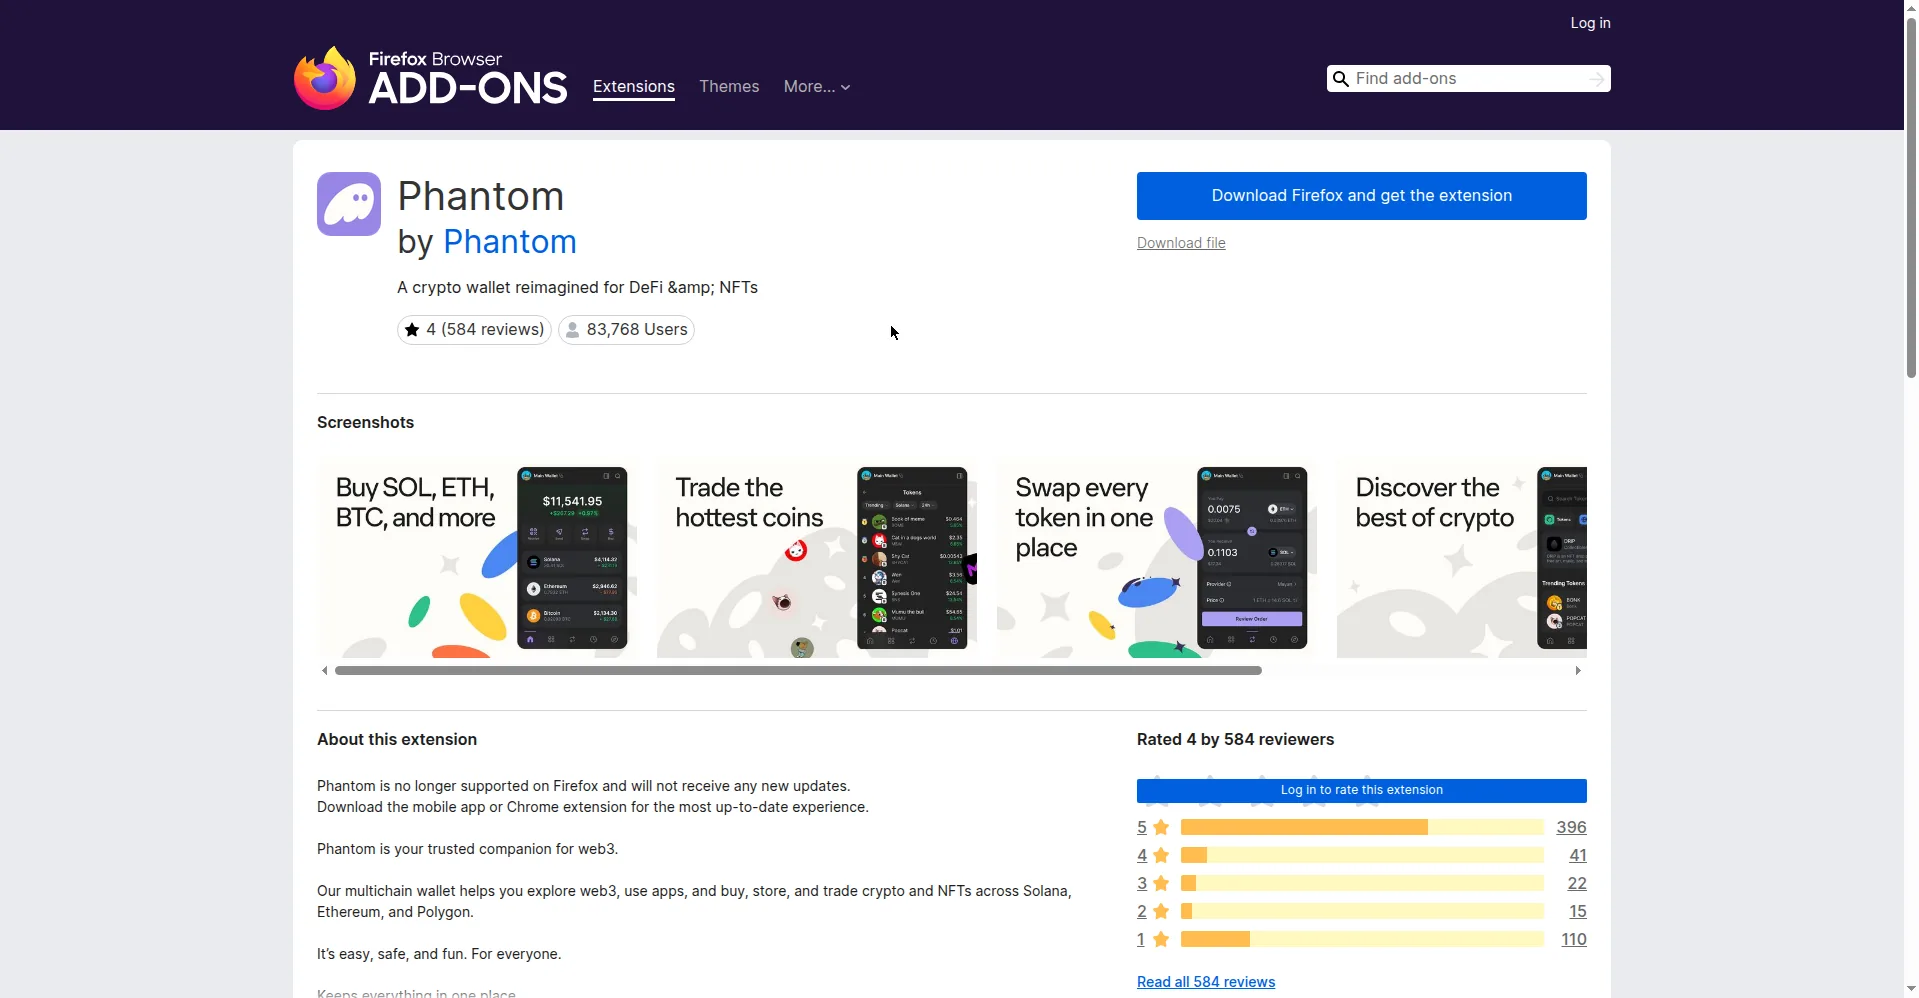This screenshot has height=998, width=1919.
Task: Click the 'About this extension' heading
Action: pos(397,740)
